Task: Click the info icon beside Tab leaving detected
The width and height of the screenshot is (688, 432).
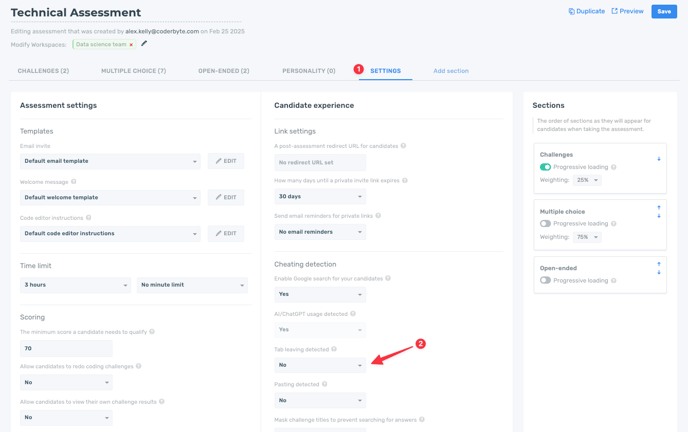Action: (334, 349)
